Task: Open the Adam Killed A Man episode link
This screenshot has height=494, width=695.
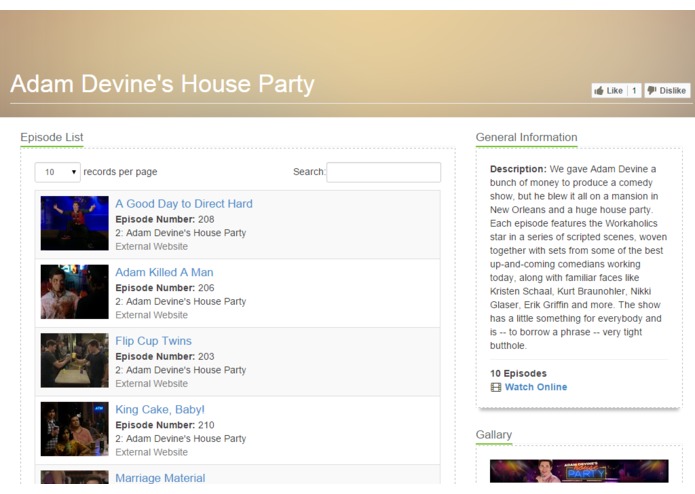Action: tap(164, 272)
